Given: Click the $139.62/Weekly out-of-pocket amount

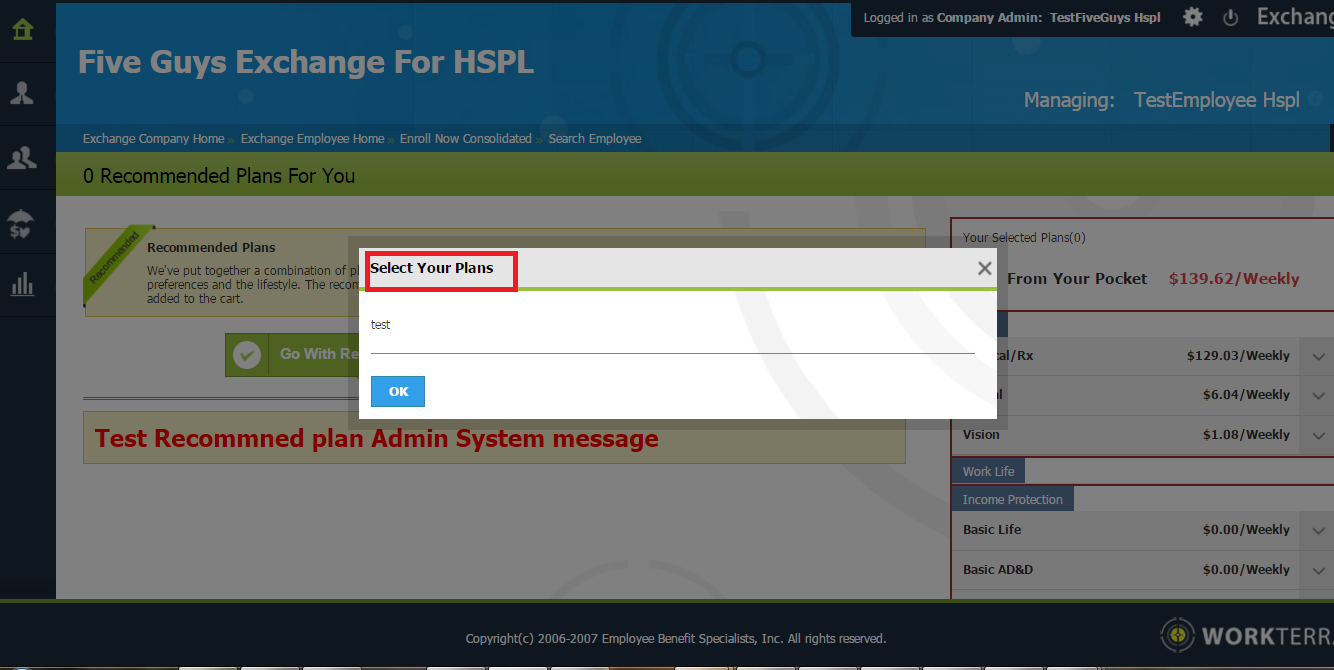Looking at the screenshot, I should [1234, 279].
